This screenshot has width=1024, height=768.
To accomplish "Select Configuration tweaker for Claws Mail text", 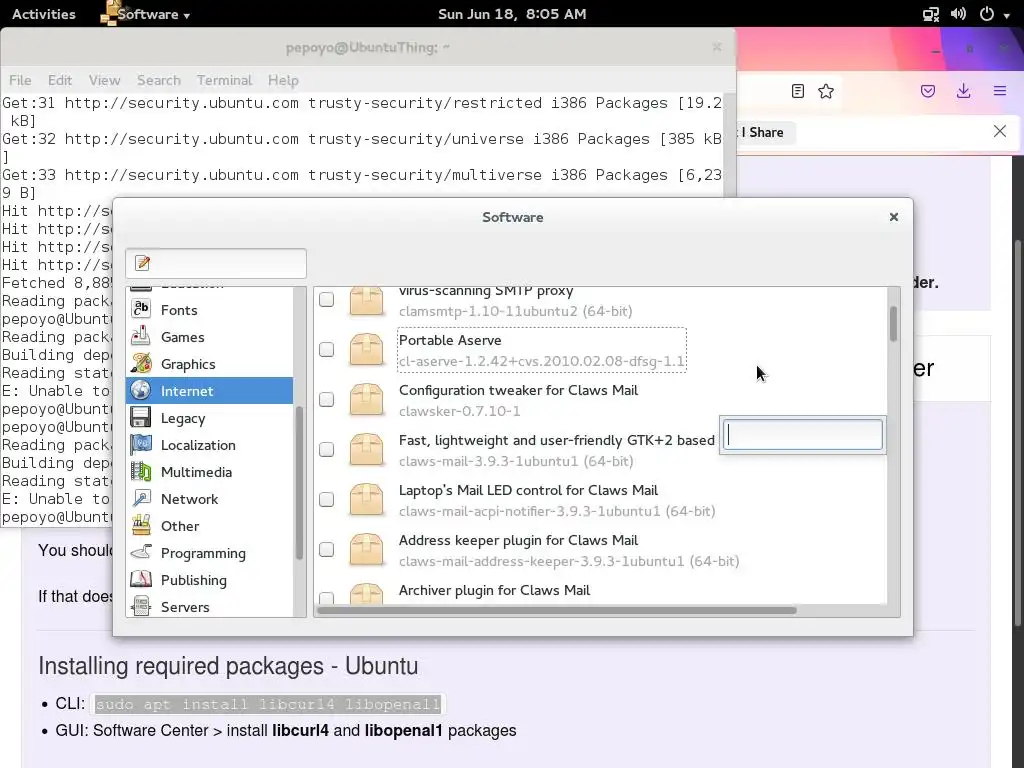I will [x=519, y=390].
